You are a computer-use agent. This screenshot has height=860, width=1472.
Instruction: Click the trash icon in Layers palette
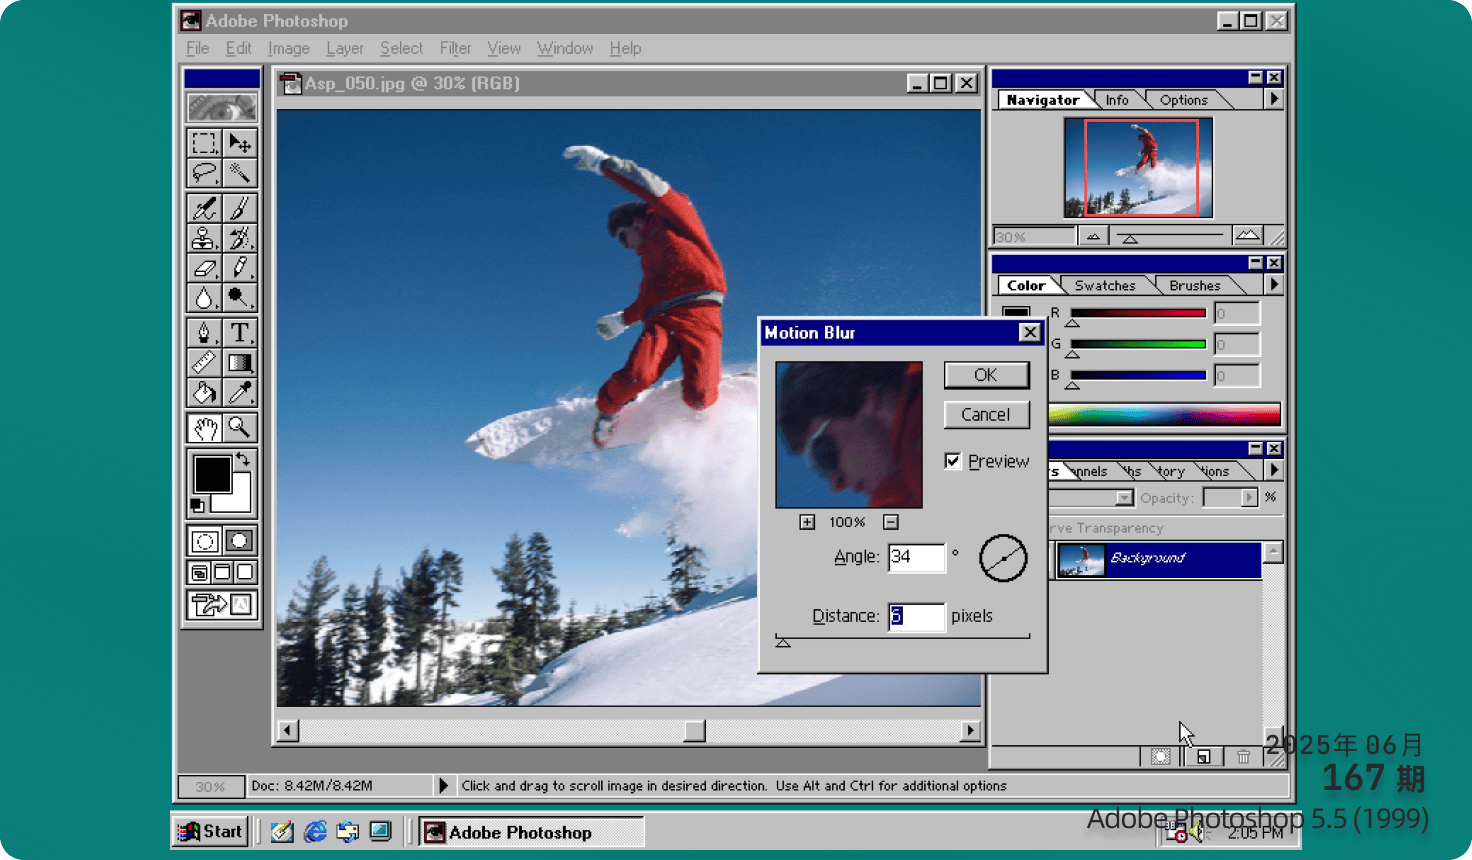click(1243, 757)
